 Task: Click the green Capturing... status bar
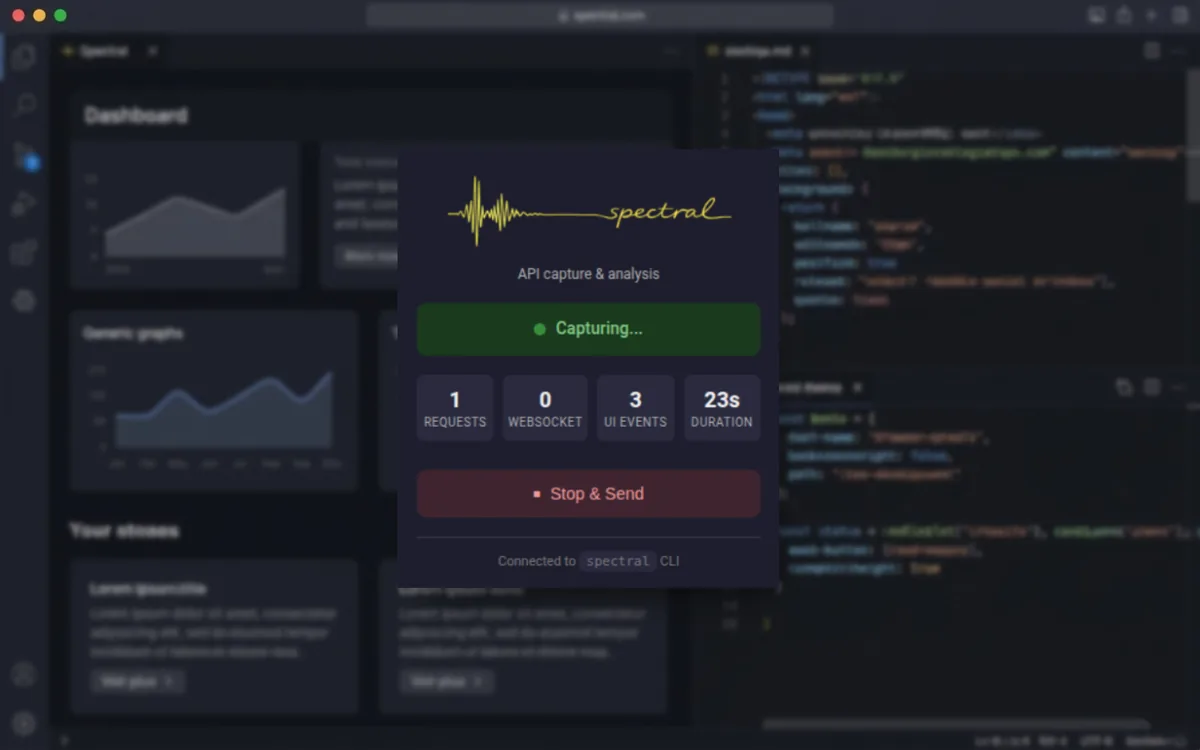click(x=589, y=329)
